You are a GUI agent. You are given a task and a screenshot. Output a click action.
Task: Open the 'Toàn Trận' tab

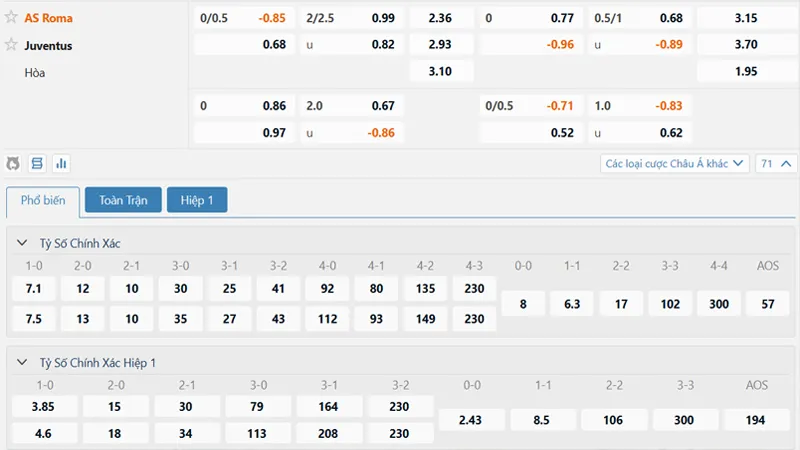tap(123, 200)
